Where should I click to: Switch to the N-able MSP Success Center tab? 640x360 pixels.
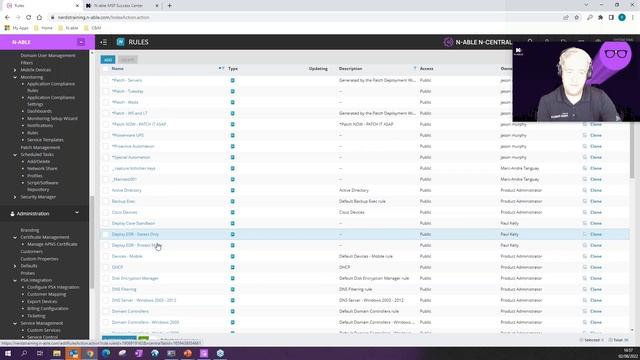pyautogui.click(x=118, y=6)
